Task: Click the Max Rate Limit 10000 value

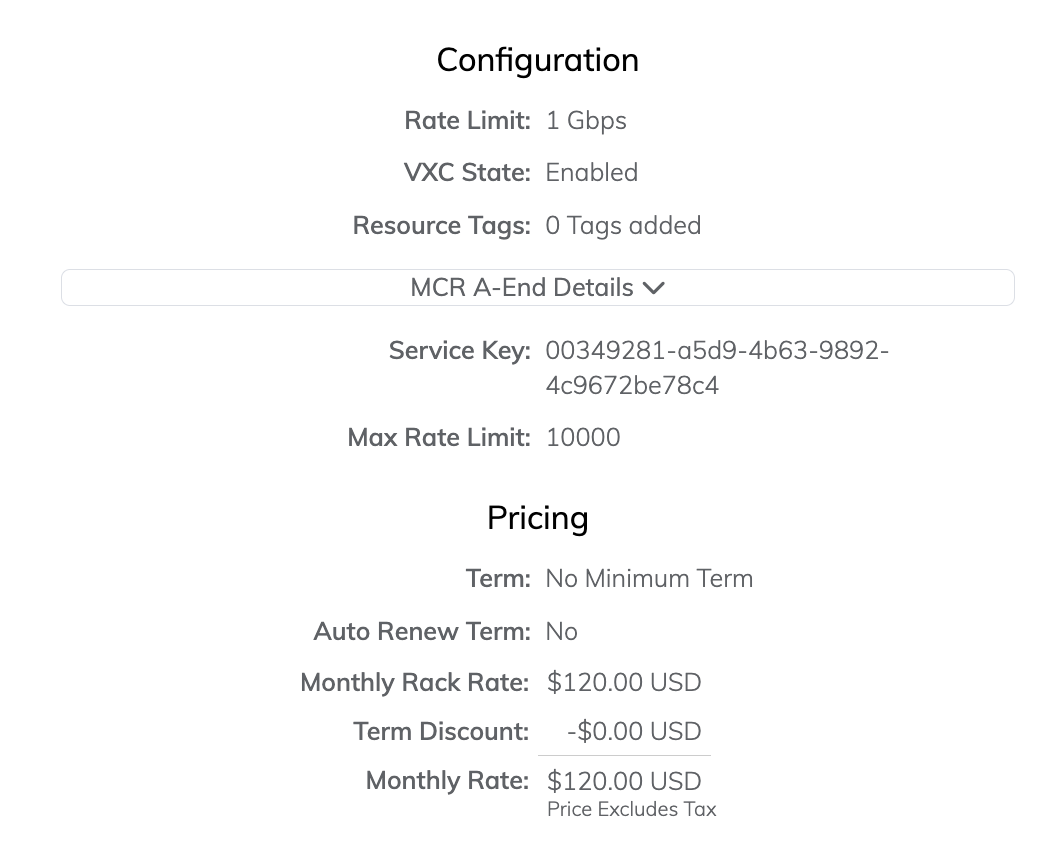Action: pyautogui.click(x=583, y=438)
